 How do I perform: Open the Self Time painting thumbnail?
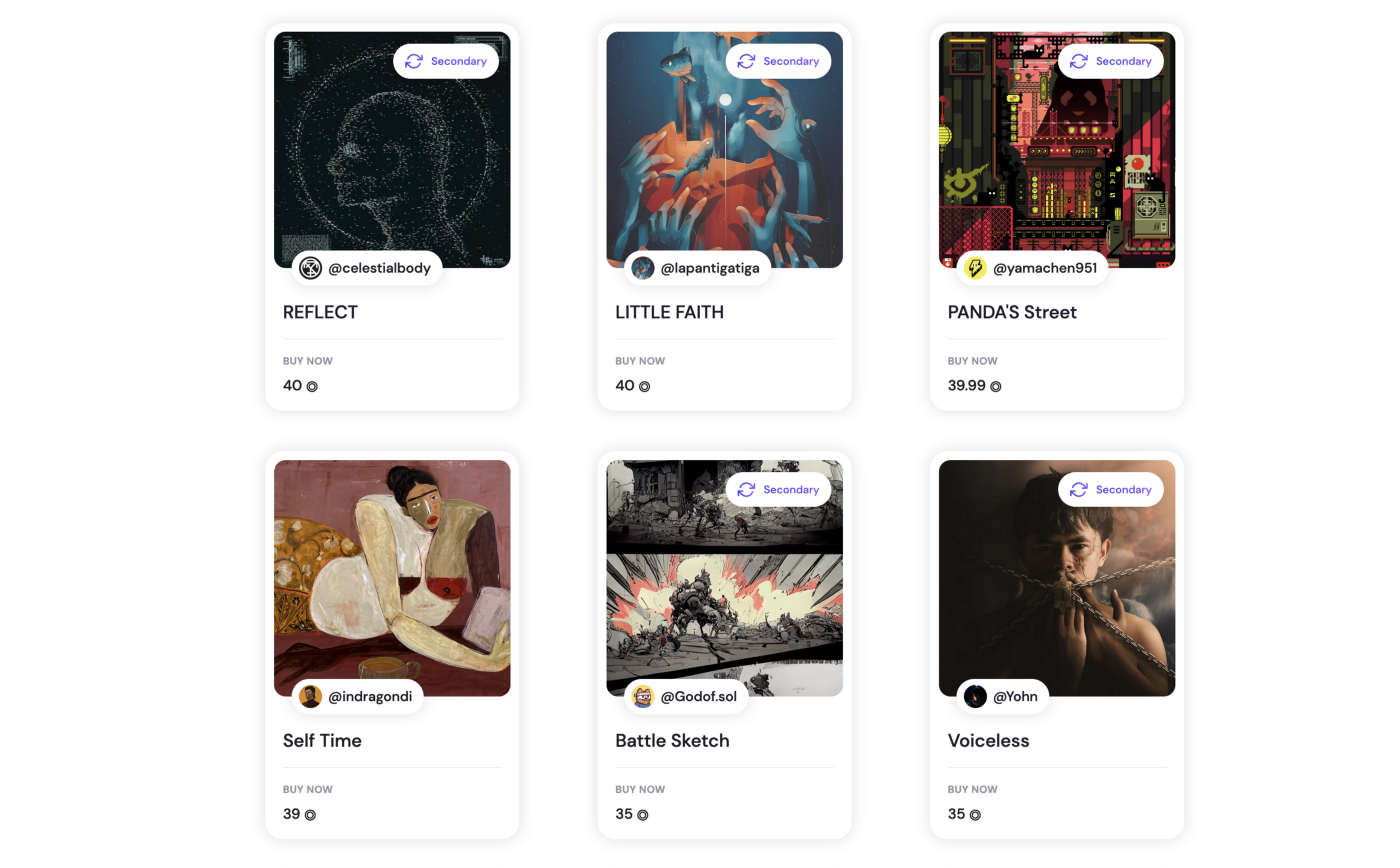point(392,578)
